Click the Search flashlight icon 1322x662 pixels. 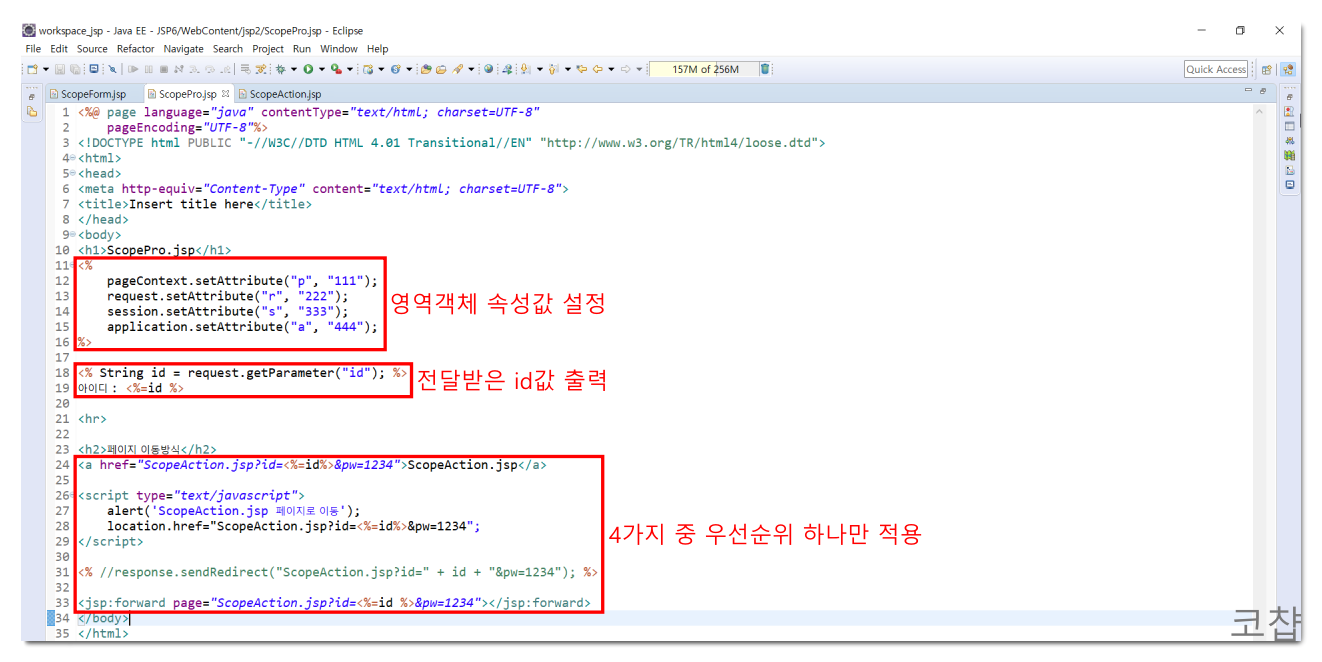click(458, 70)
